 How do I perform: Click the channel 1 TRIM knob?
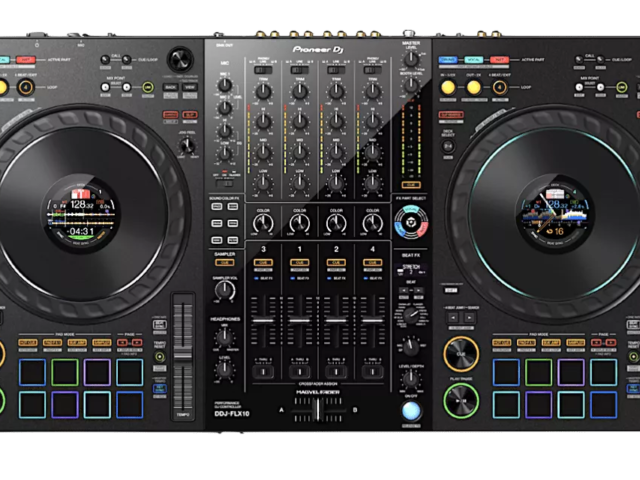(300, 91)
